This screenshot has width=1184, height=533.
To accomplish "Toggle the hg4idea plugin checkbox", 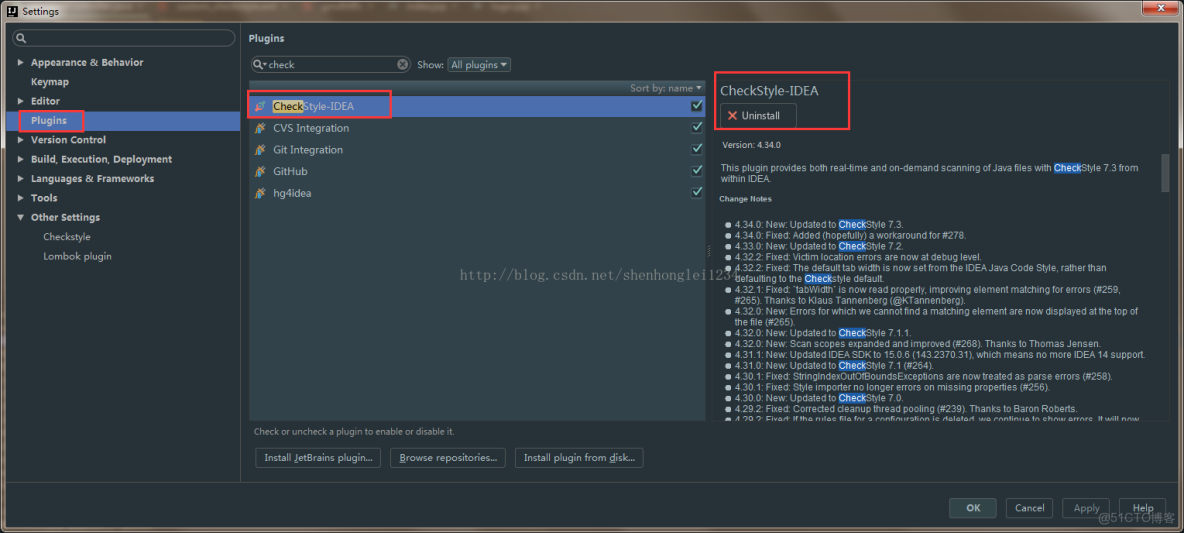I will pyautogui.click(x=697, y=193).
